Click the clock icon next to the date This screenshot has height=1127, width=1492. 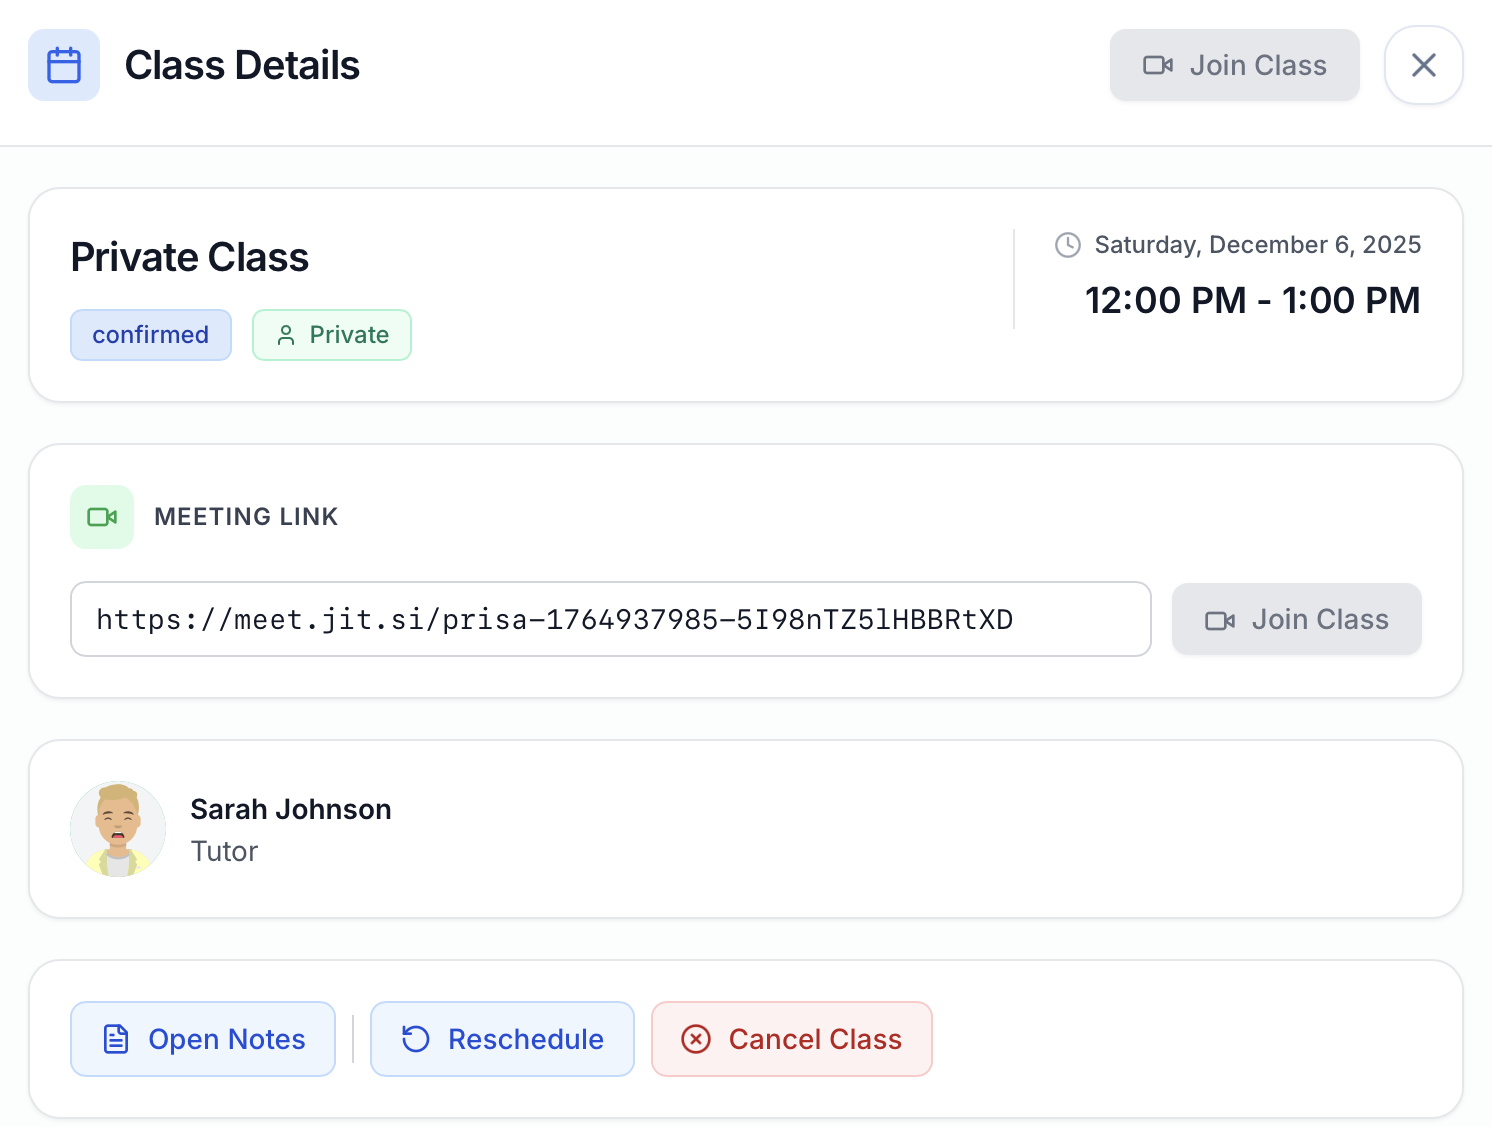coord(1068,245)
